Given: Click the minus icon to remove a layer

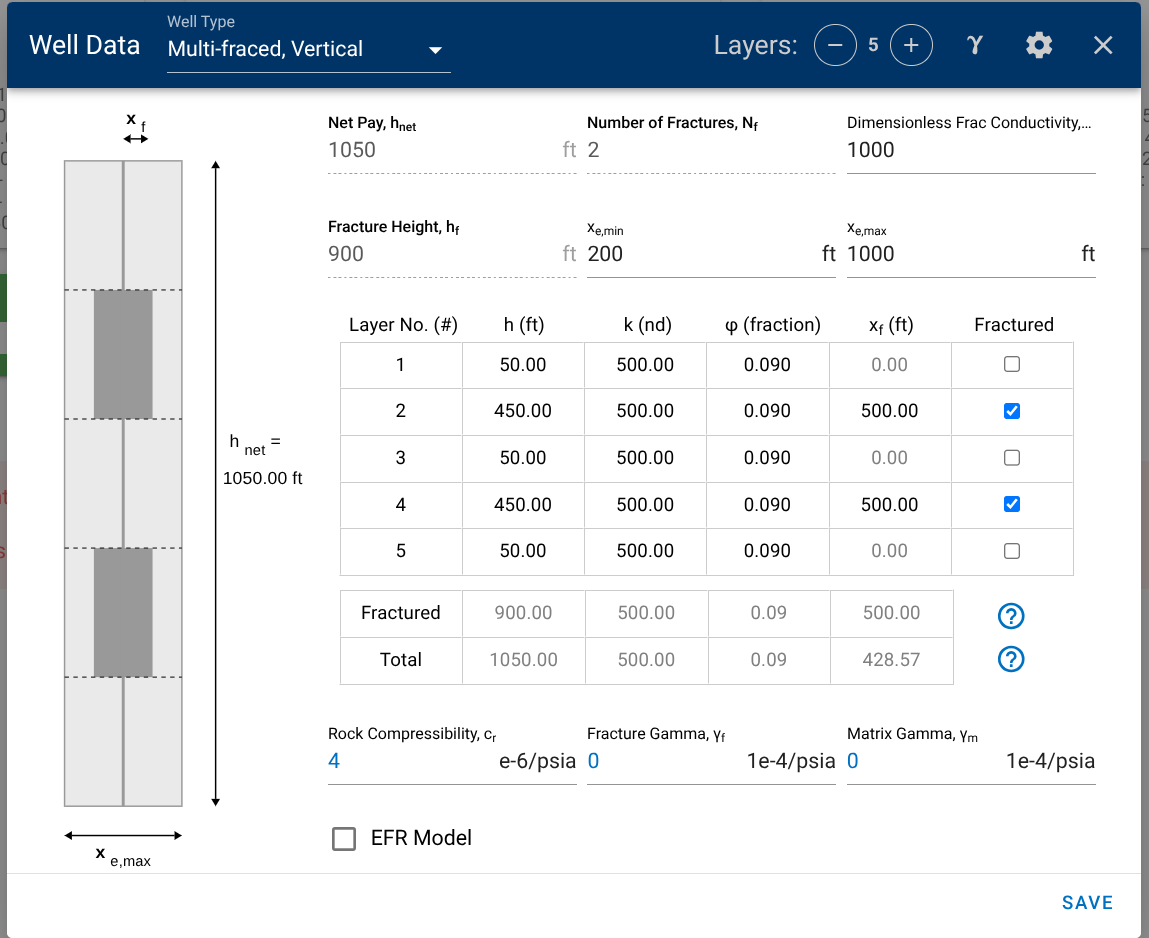Looking at the screenshot, I should pos(835,45).
